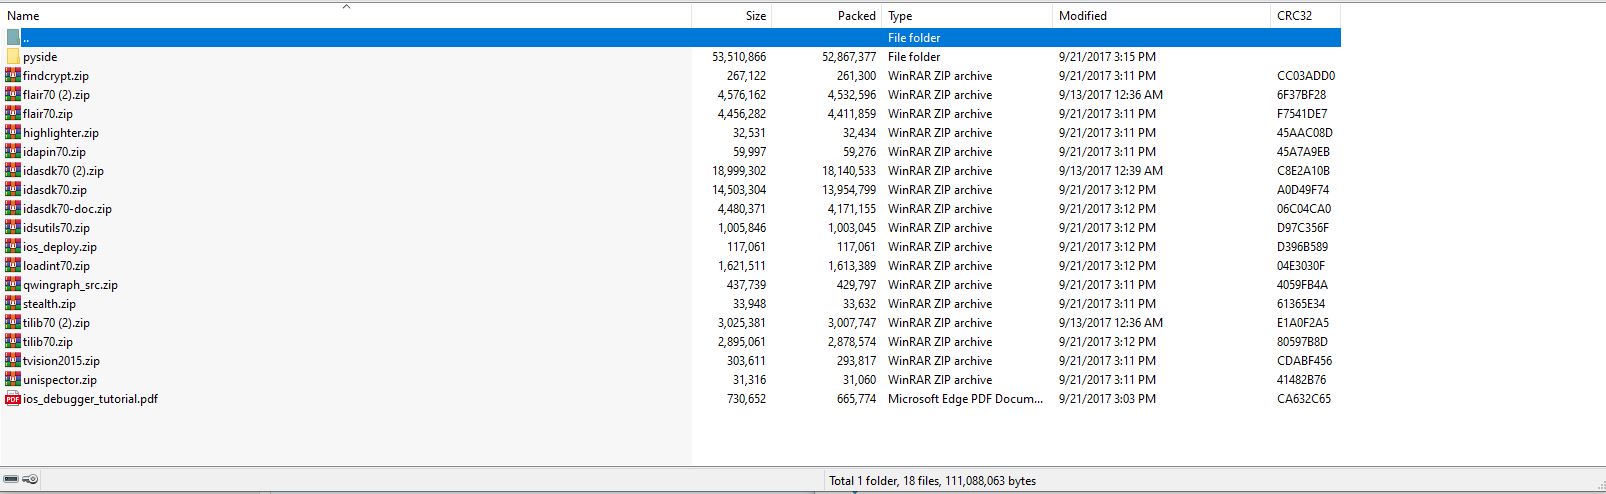
Task: Select the file name unispector.zip
Action: click(60, 380)
